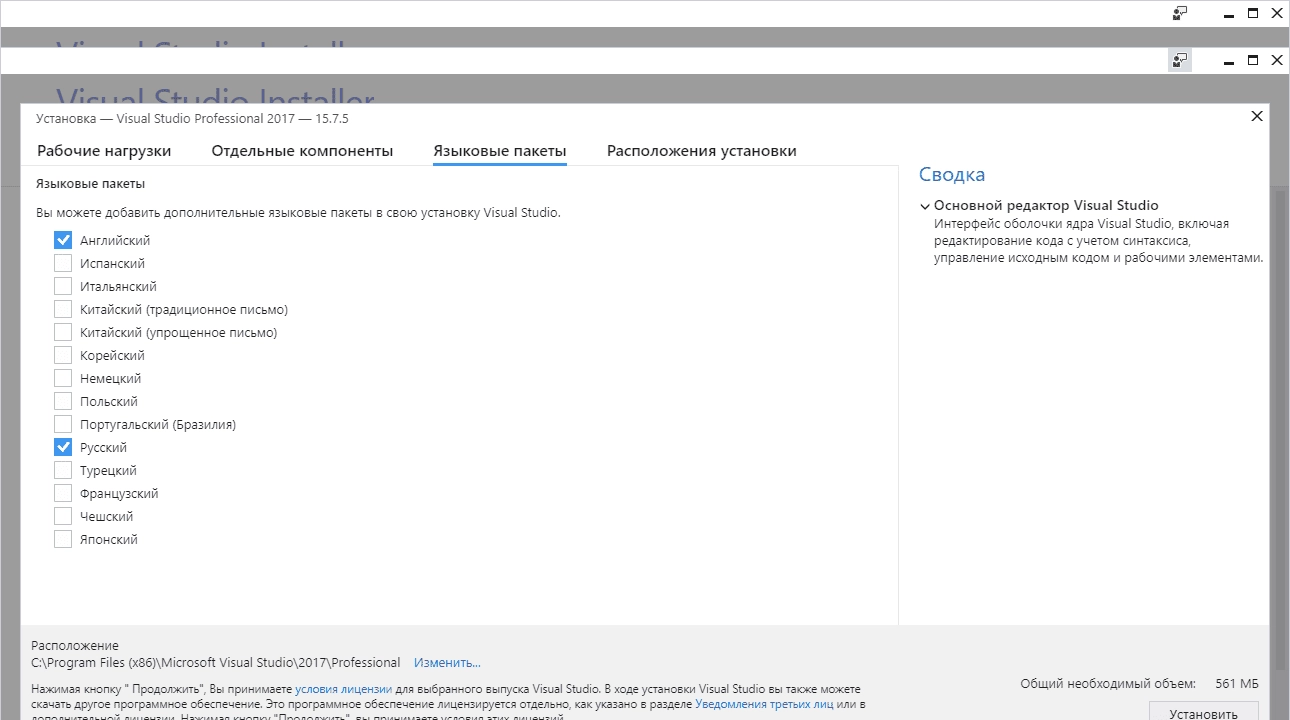Screen dimensions: 1290x720
Task: Maximize the front Visual Studio Installer window
Action: pos(1253,61)
